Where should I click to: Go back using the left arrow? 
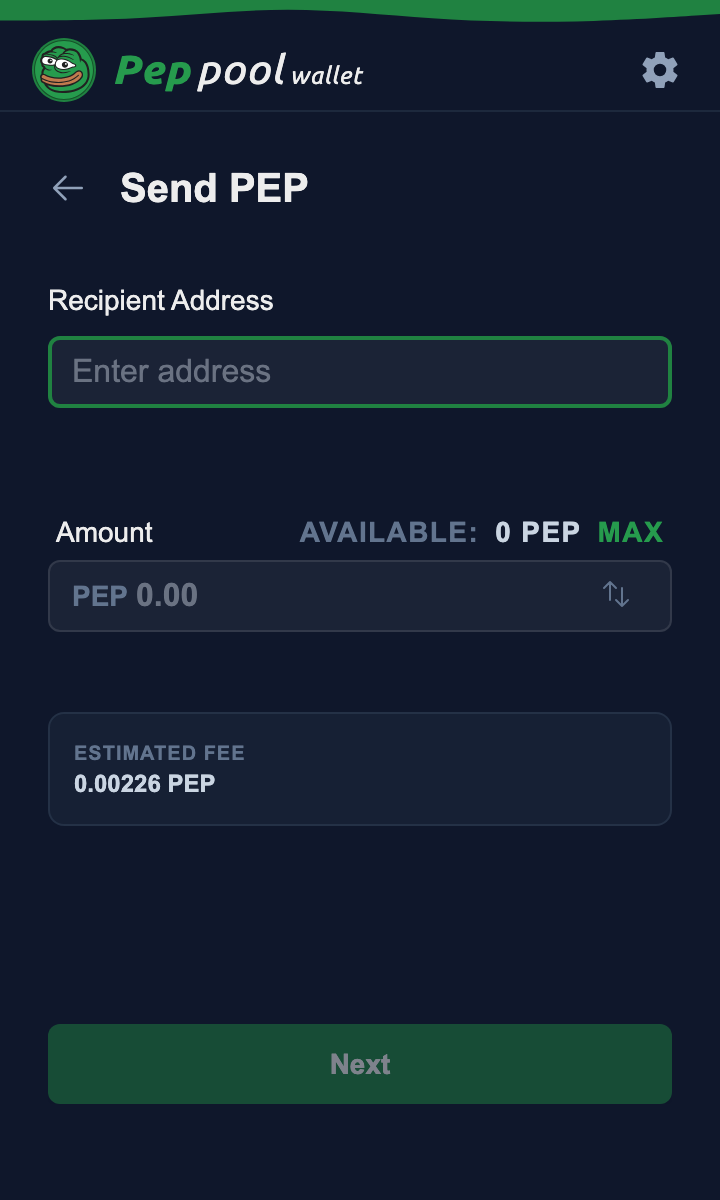pyautogui.click(x=68, y=188)
